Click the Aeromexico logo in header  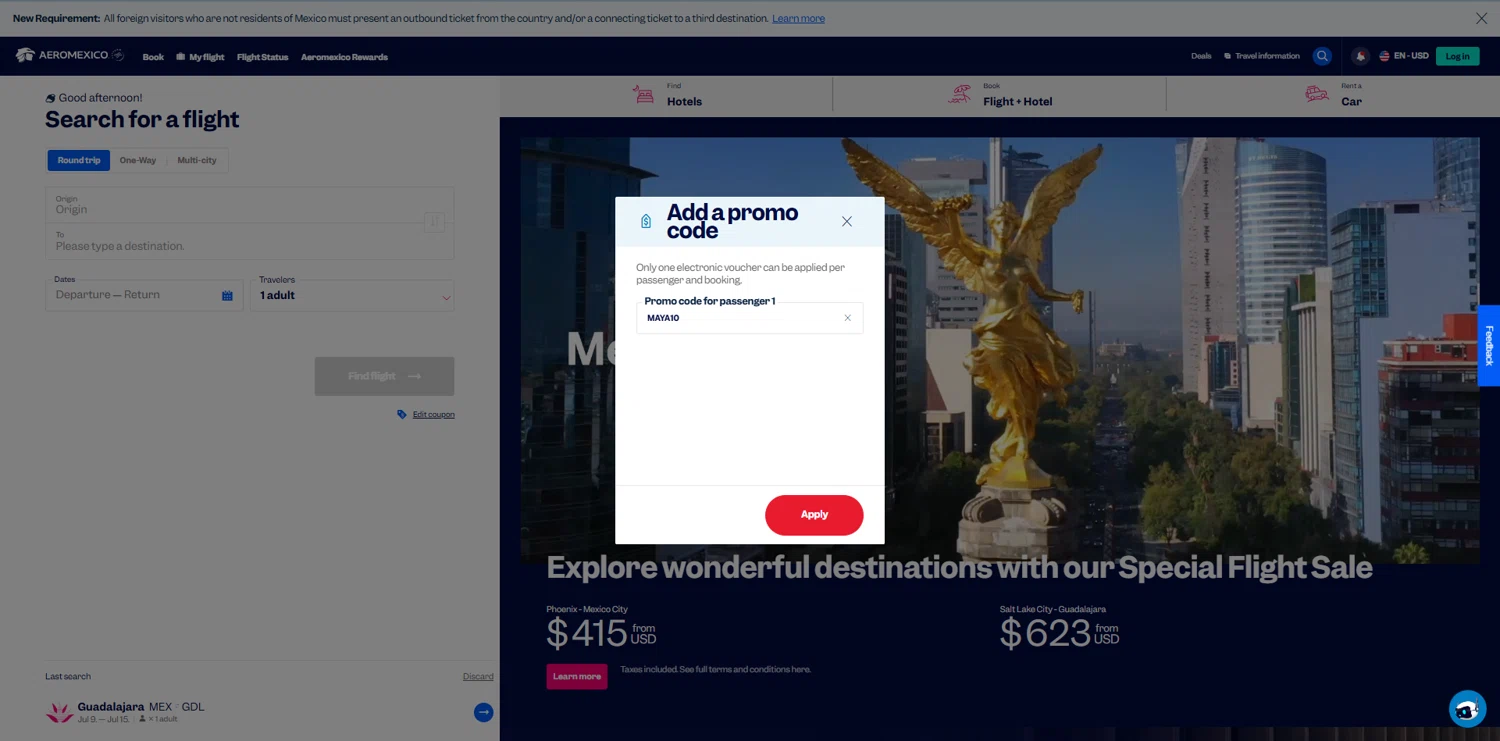click(69, 55)
